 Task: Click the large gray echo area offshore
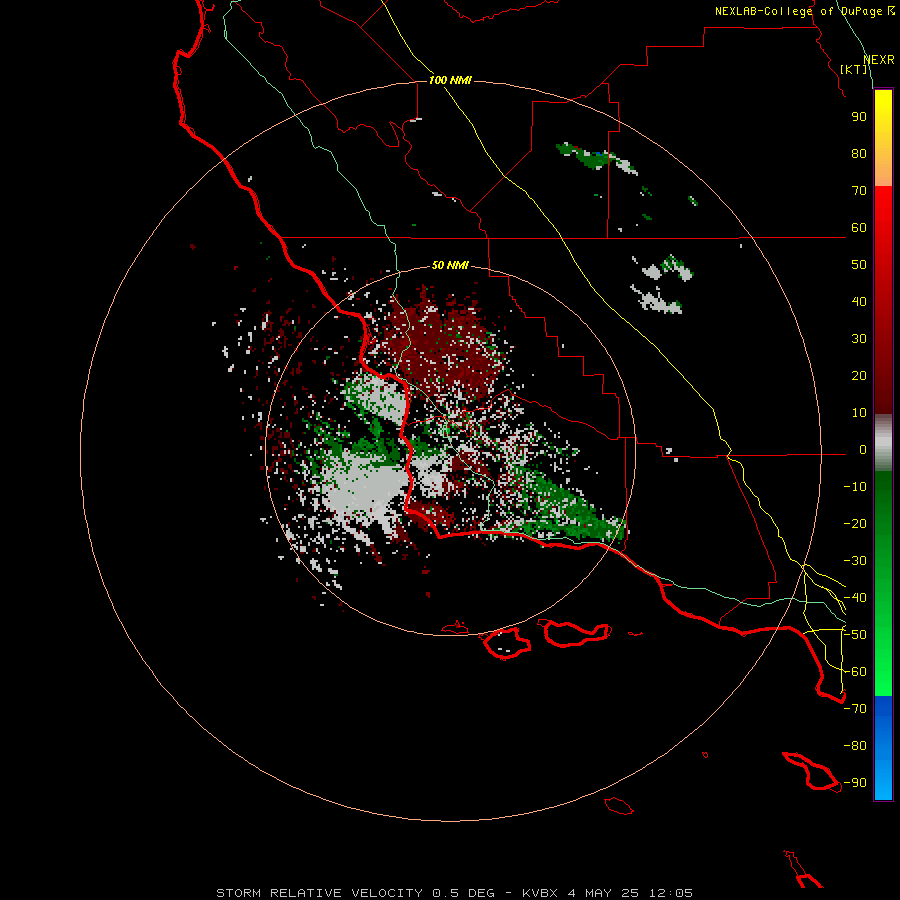(x=364, y=485)
